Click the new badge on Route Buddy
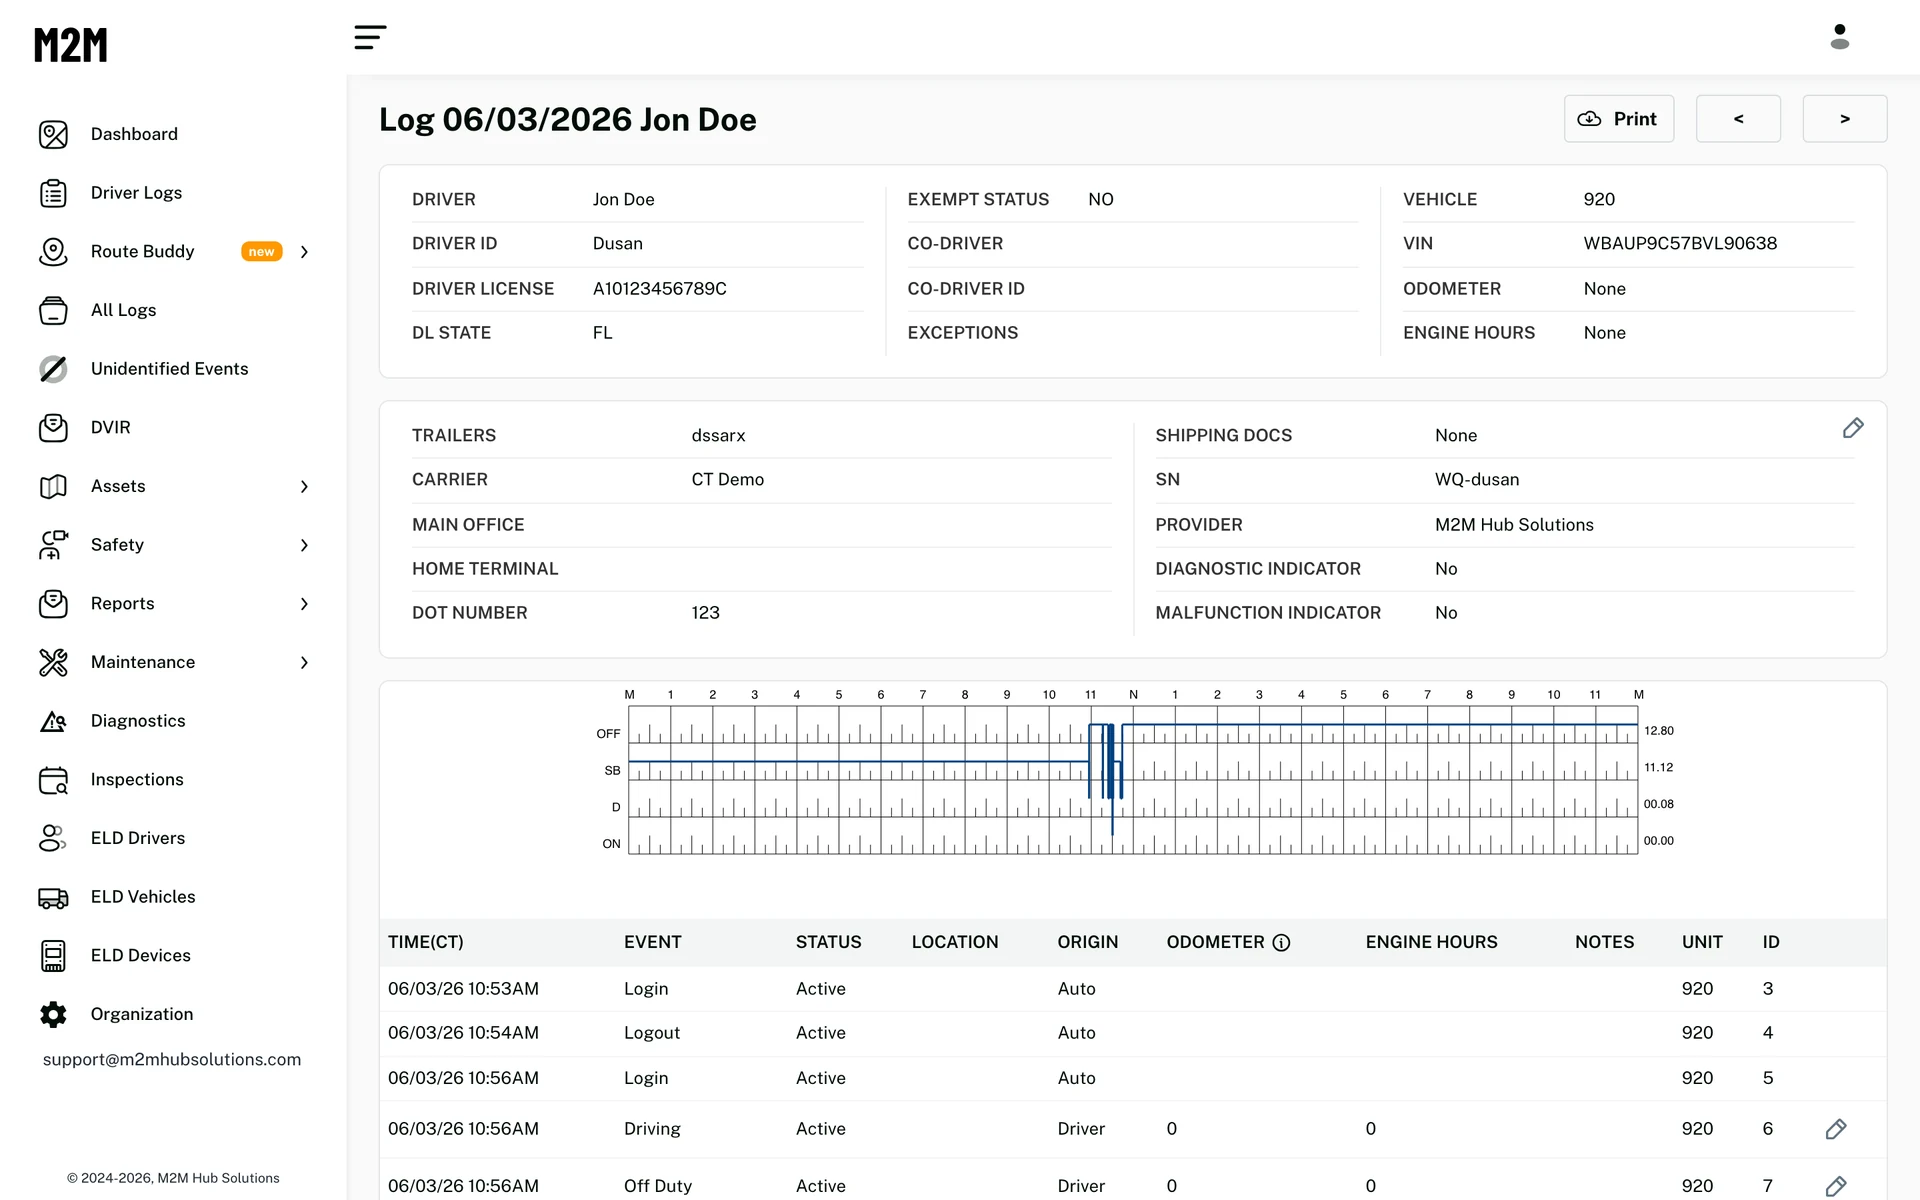 click(x=261, y=252)
